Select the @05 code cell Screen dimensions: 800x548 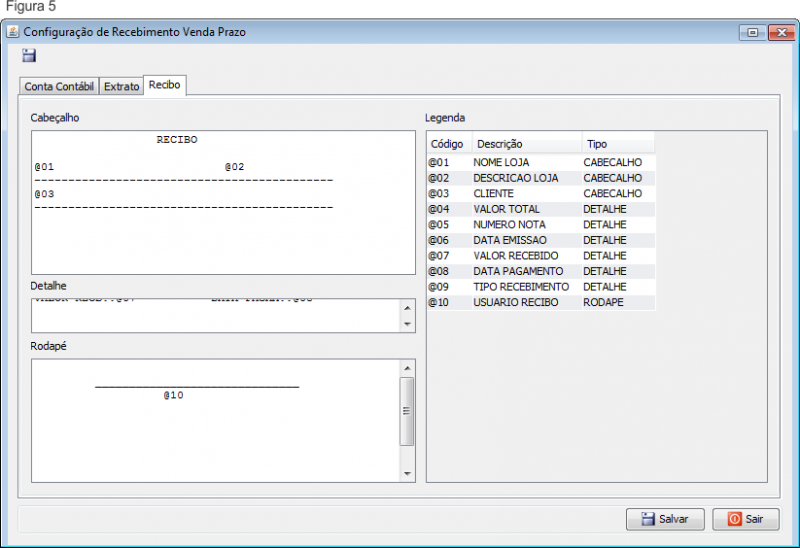(x=449, y=225)
